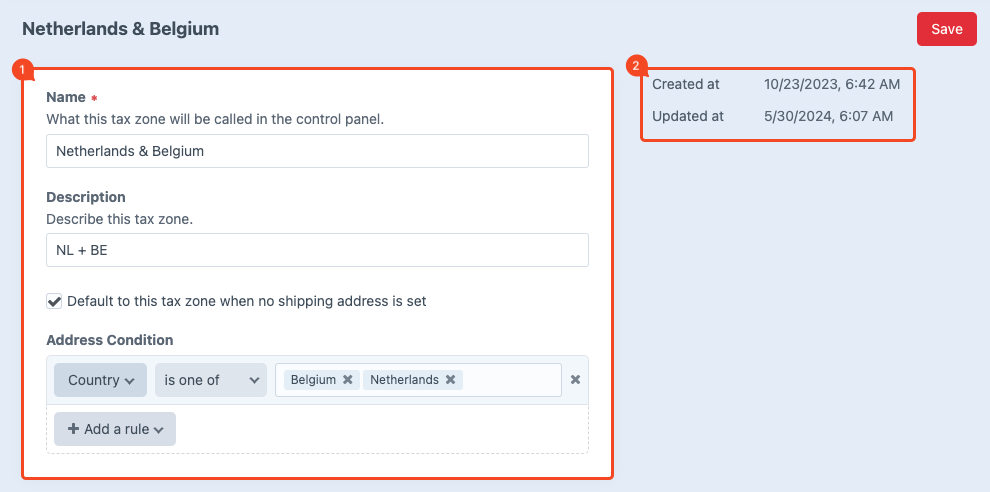The image size is (990, 492).
Task: Click the Netherlands & Belgium page heading
Action: [120, 29]
